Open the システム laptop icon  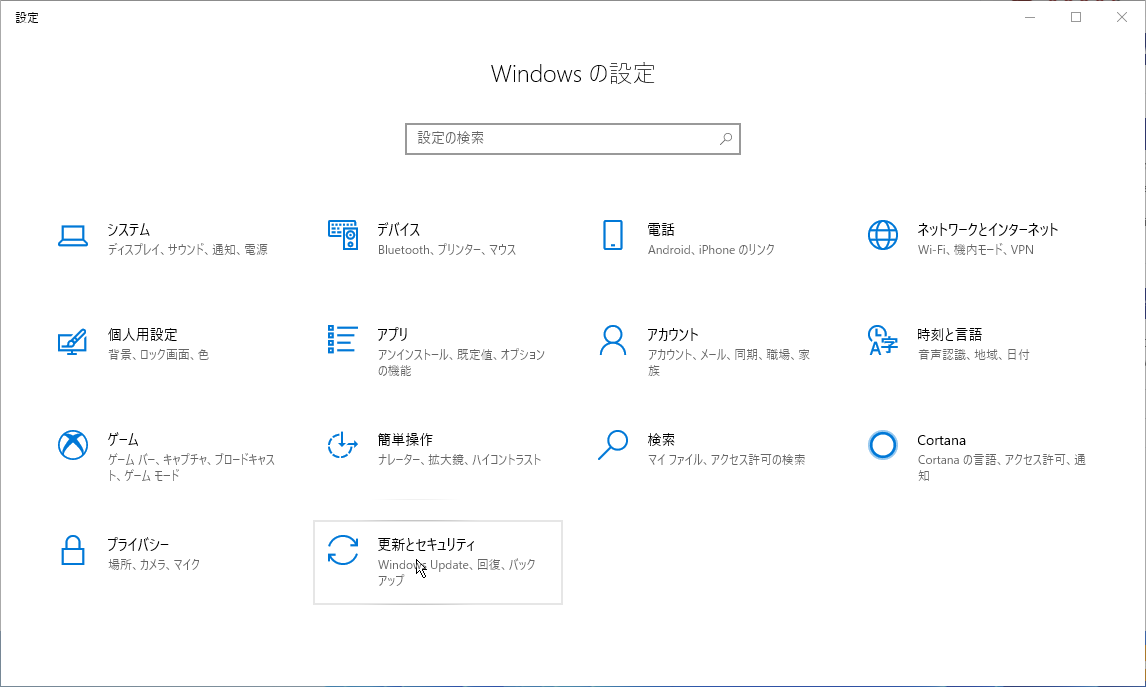coord(73,235)
